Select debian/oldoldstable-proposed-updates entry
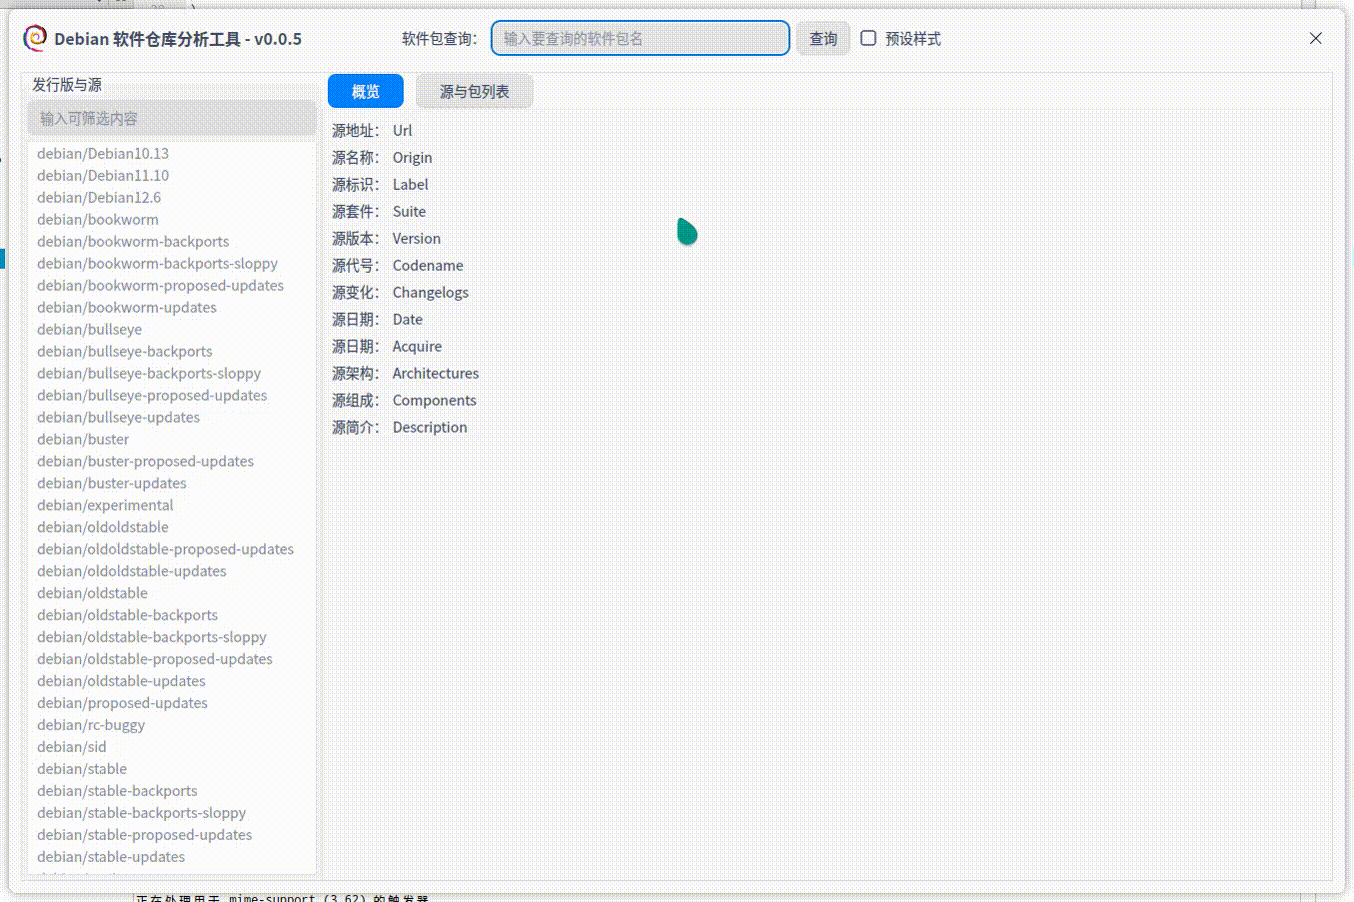 (x=172, y=549)
